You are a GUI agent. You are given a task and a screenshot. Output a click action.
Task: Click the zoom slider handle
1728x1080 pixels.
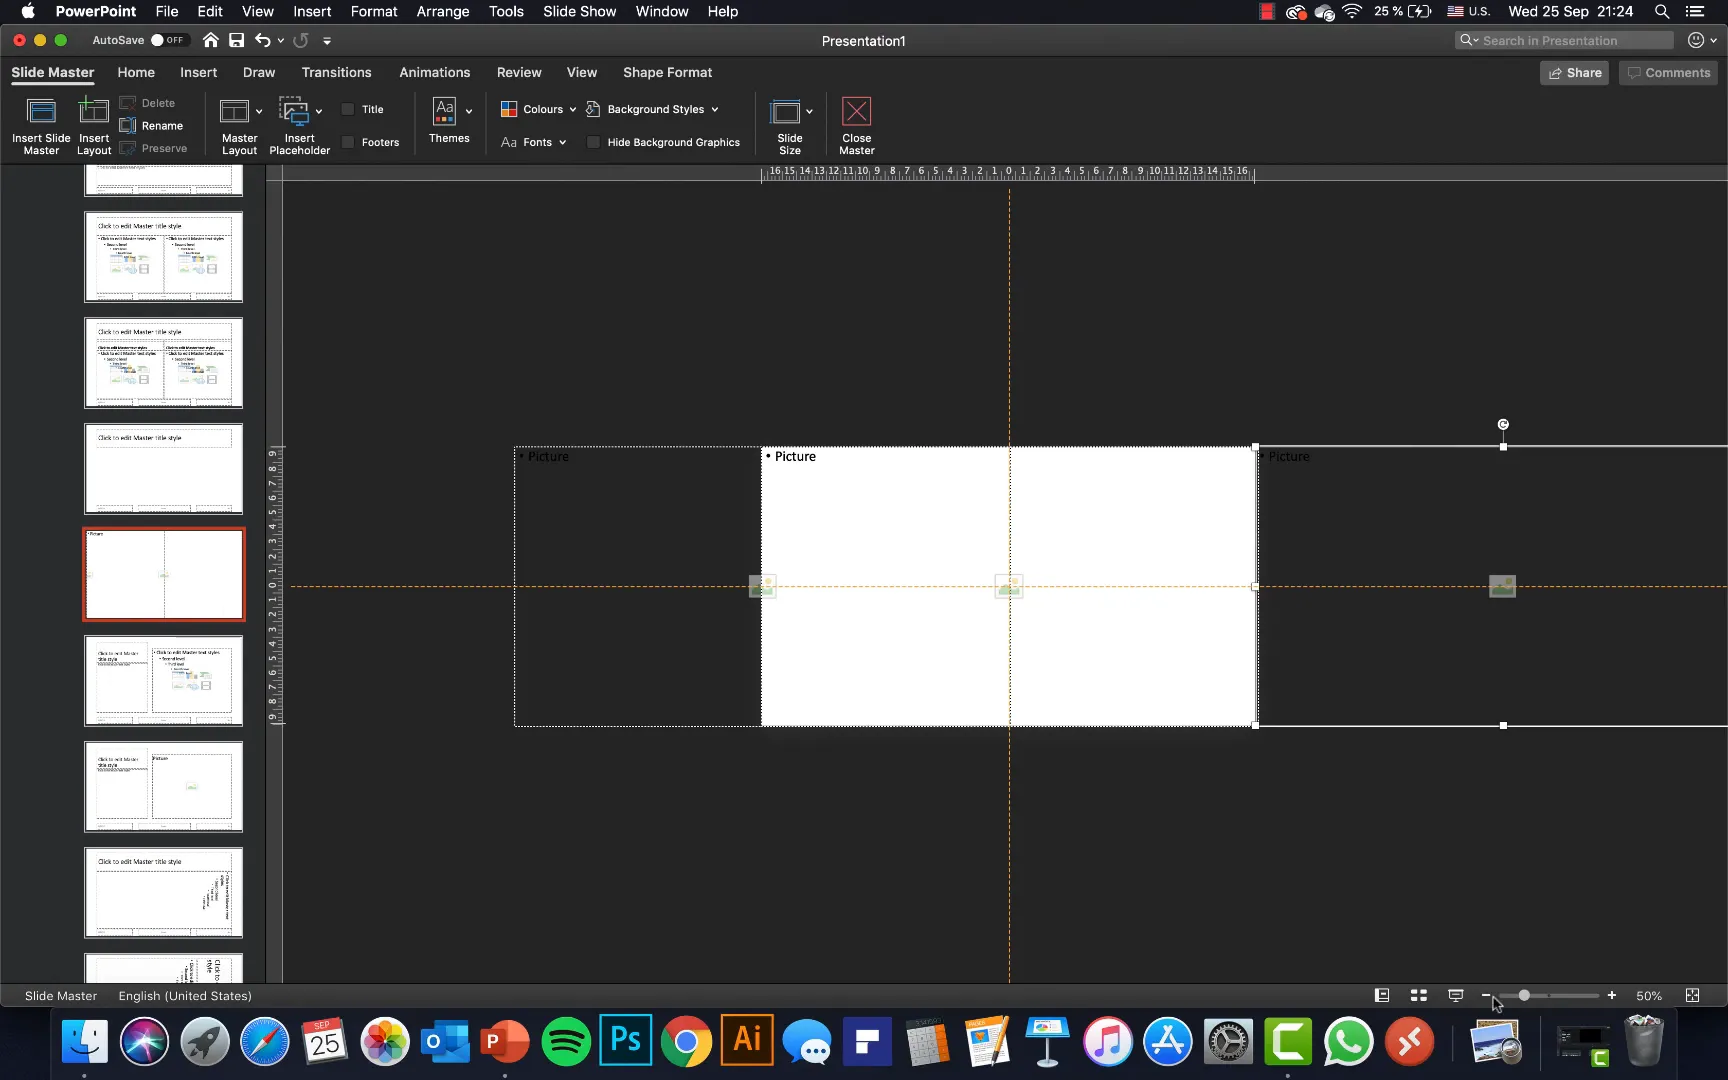[x=1524, y=995]
